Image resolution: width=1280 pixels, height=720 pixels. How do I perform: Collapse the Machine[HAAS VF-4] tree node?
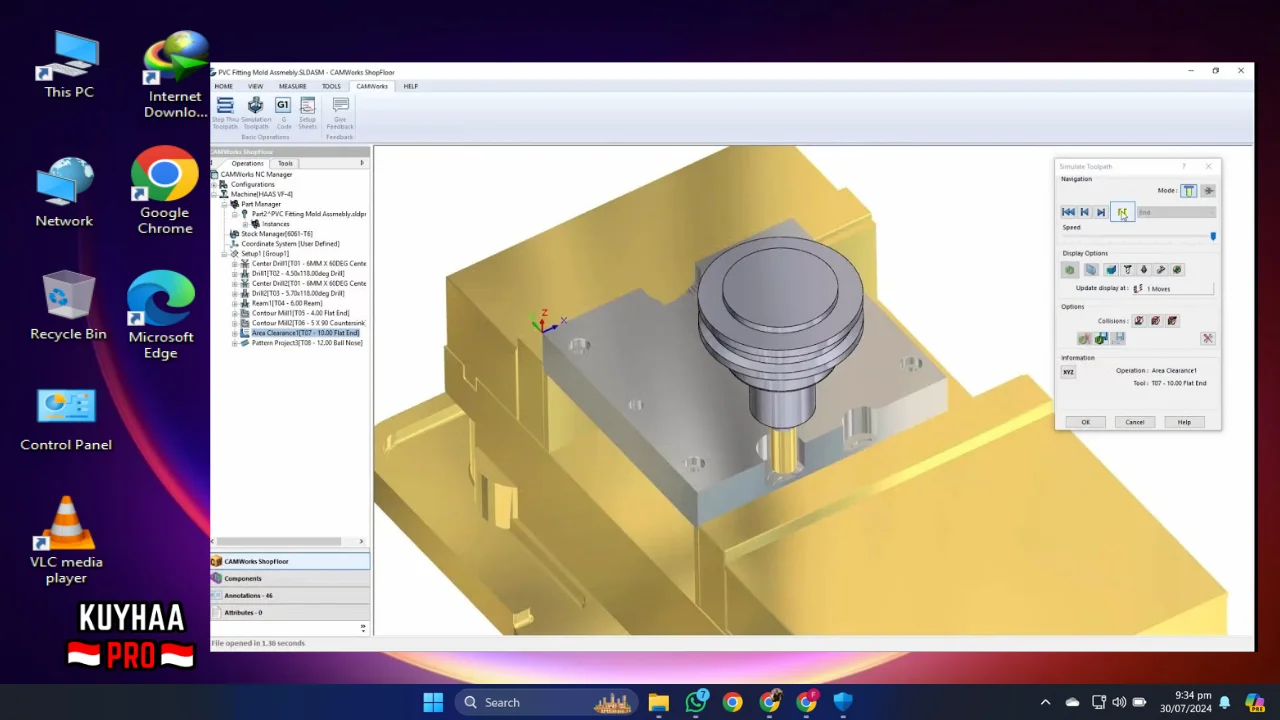coord(214,194)
